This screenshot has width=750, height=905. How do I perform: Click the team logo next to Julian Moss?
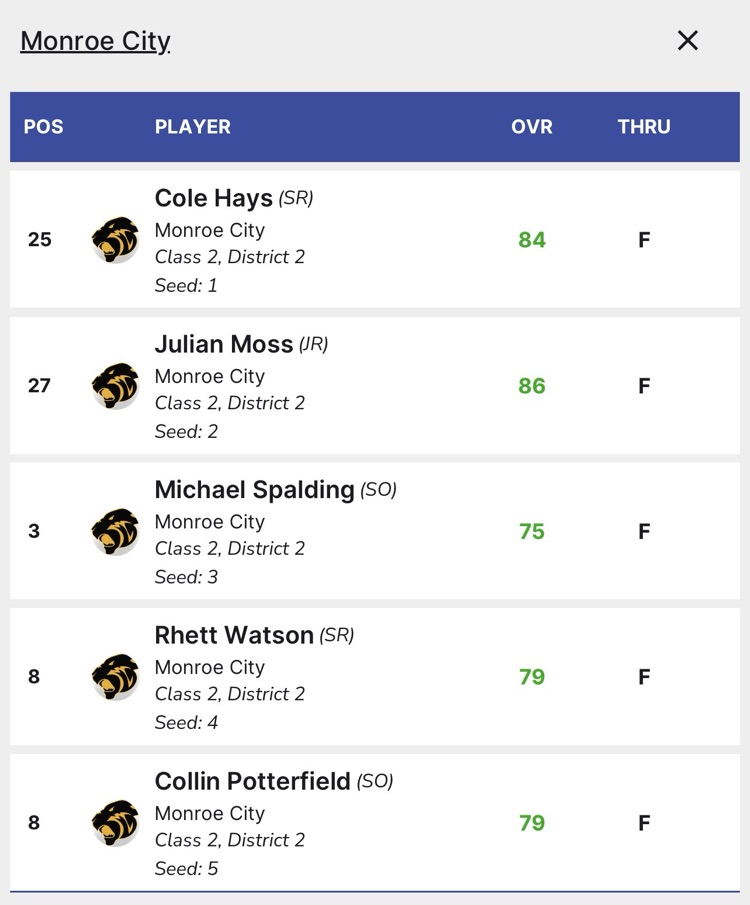pos(115,386)
